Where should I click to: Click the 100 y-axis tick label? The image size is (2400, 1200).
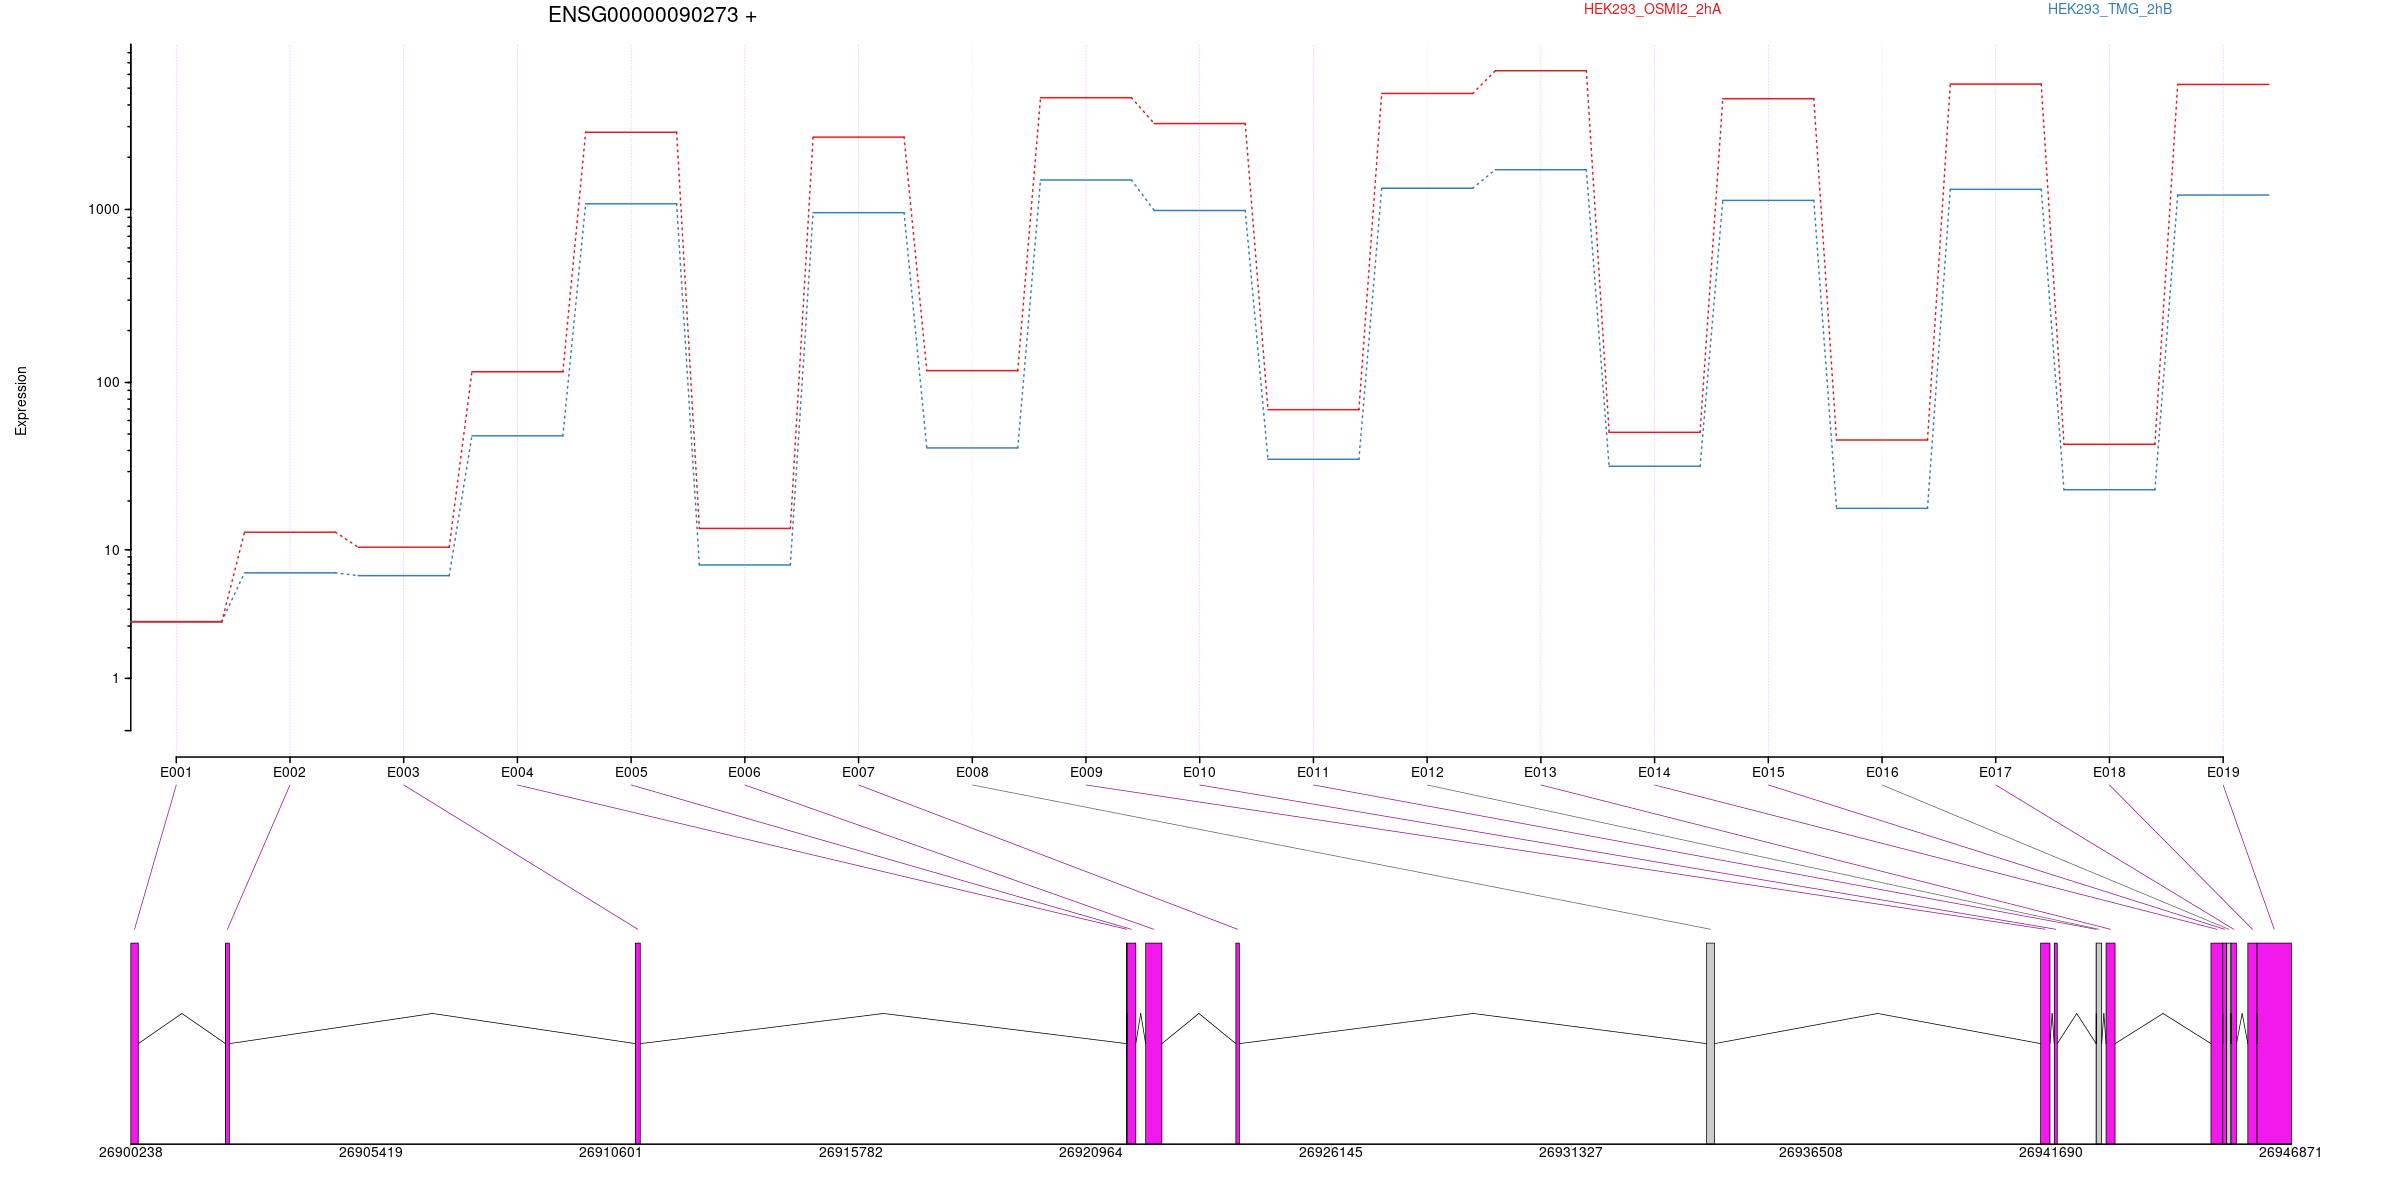pos(108,382)
